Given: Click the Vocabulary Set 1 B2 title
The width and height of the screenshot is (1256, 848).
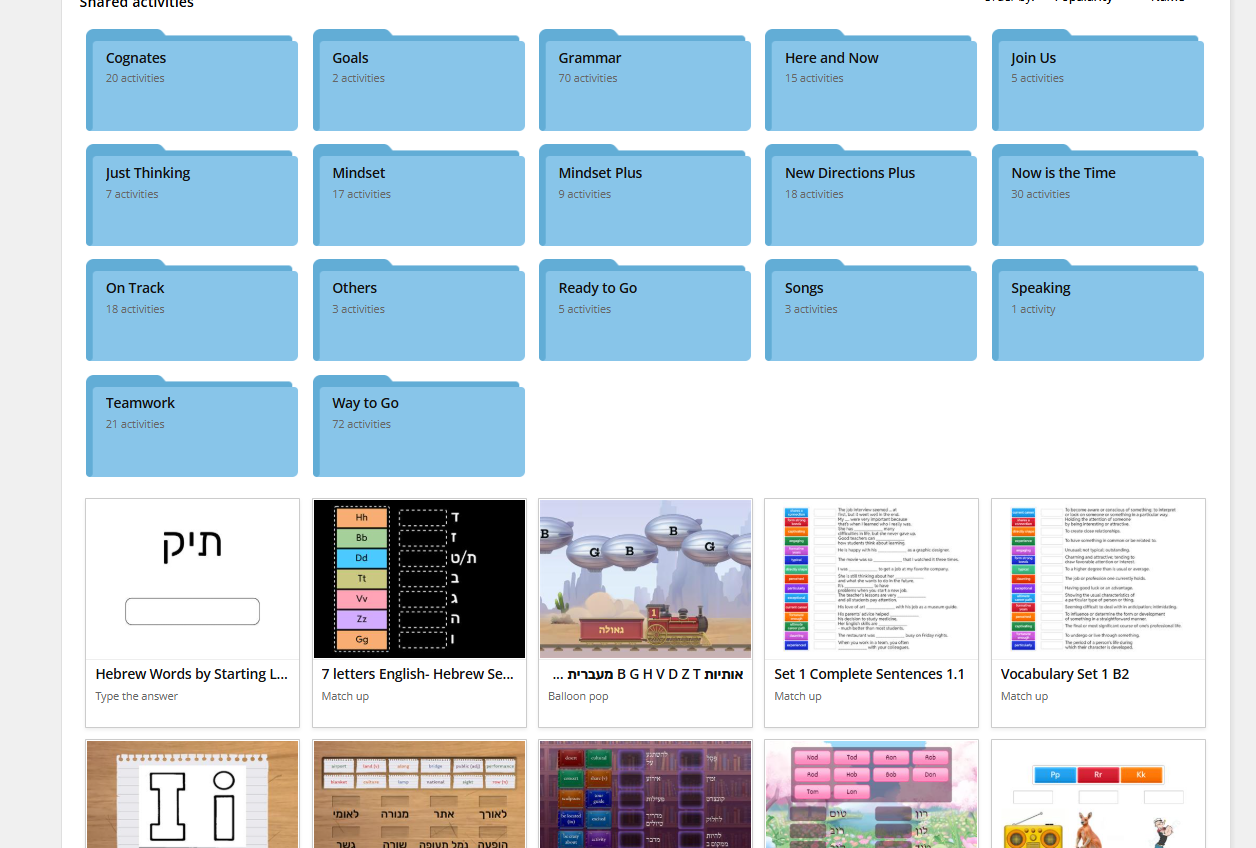Looking at the screenshot, I should click(x=1064, y=674).
